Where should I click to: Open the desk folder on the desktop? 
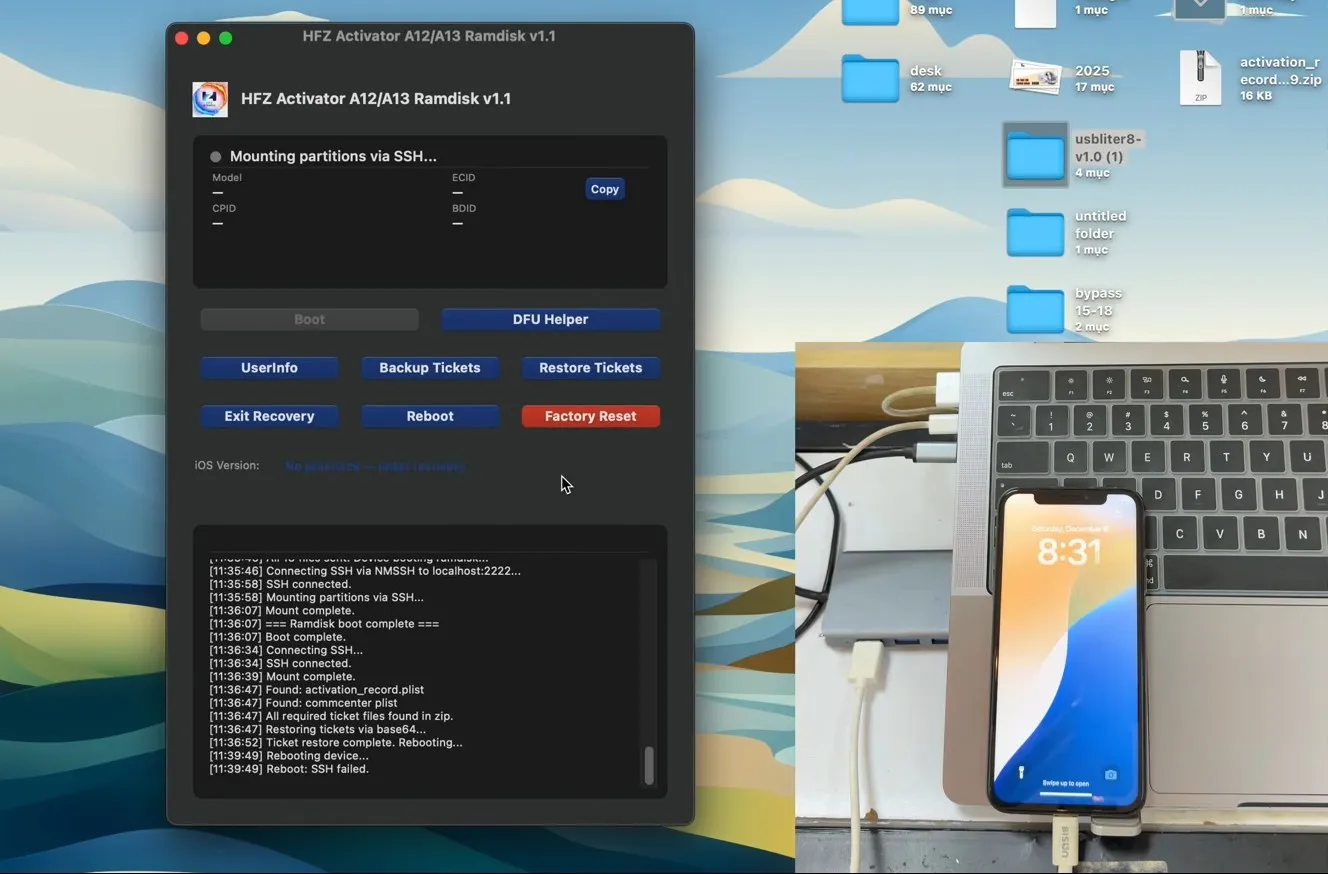(x=870, y=79)
